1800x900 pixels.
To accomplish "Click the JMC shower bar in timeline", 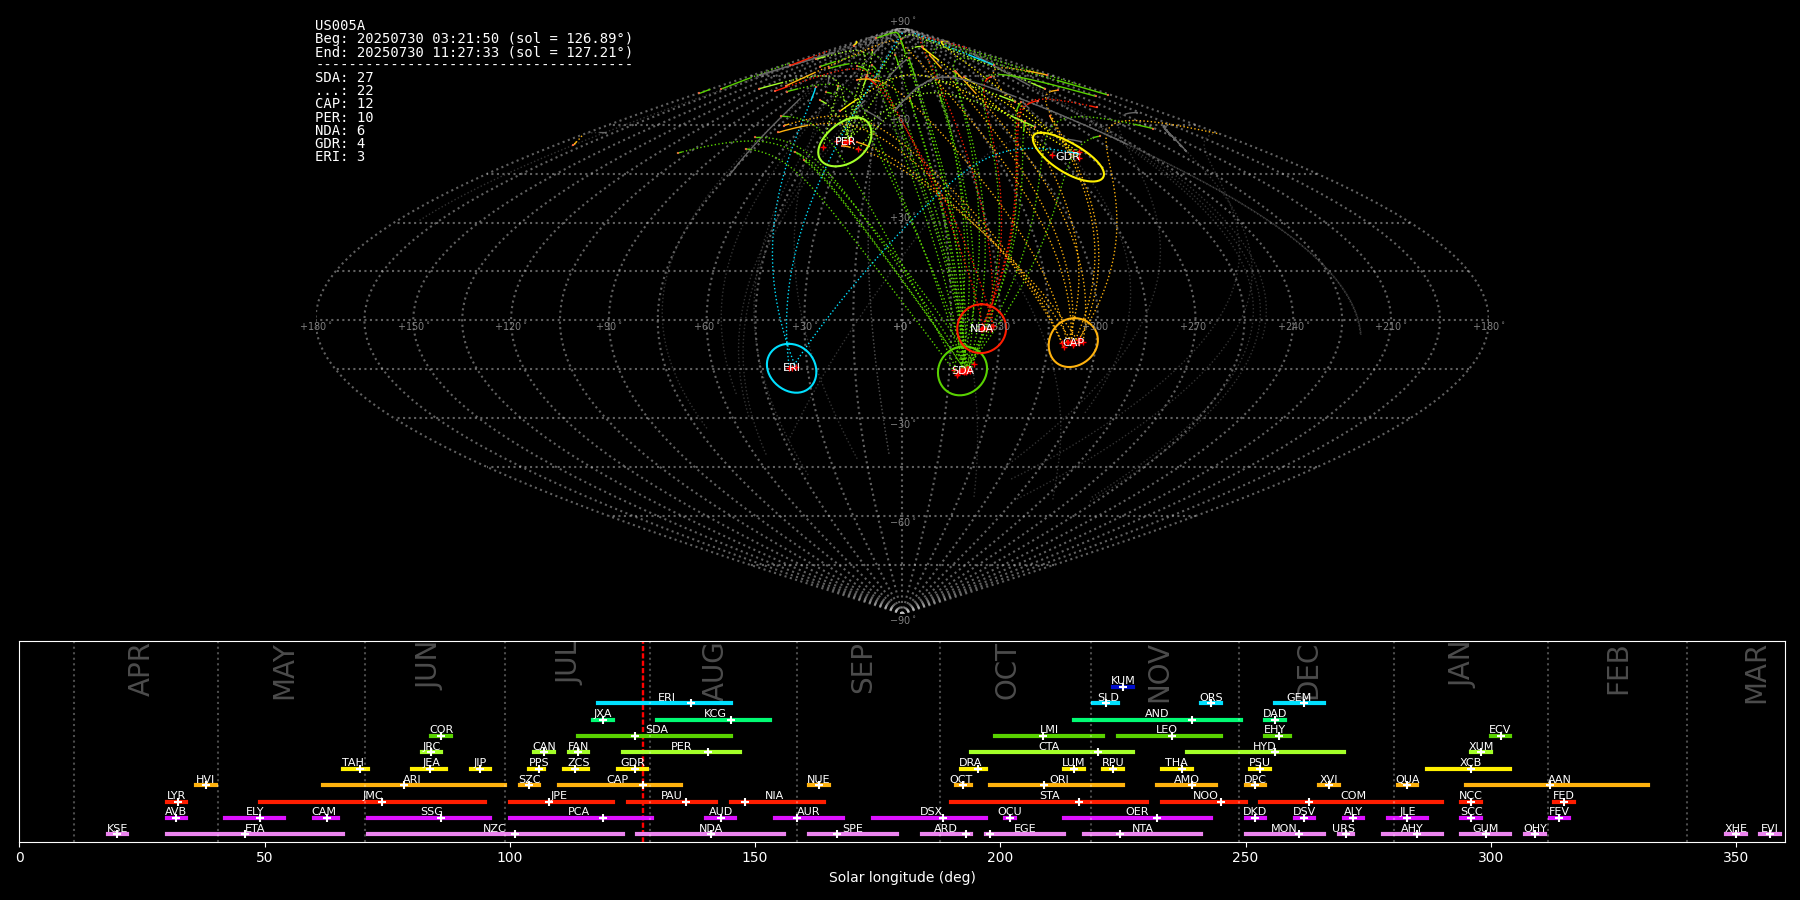I will [373, 802].
